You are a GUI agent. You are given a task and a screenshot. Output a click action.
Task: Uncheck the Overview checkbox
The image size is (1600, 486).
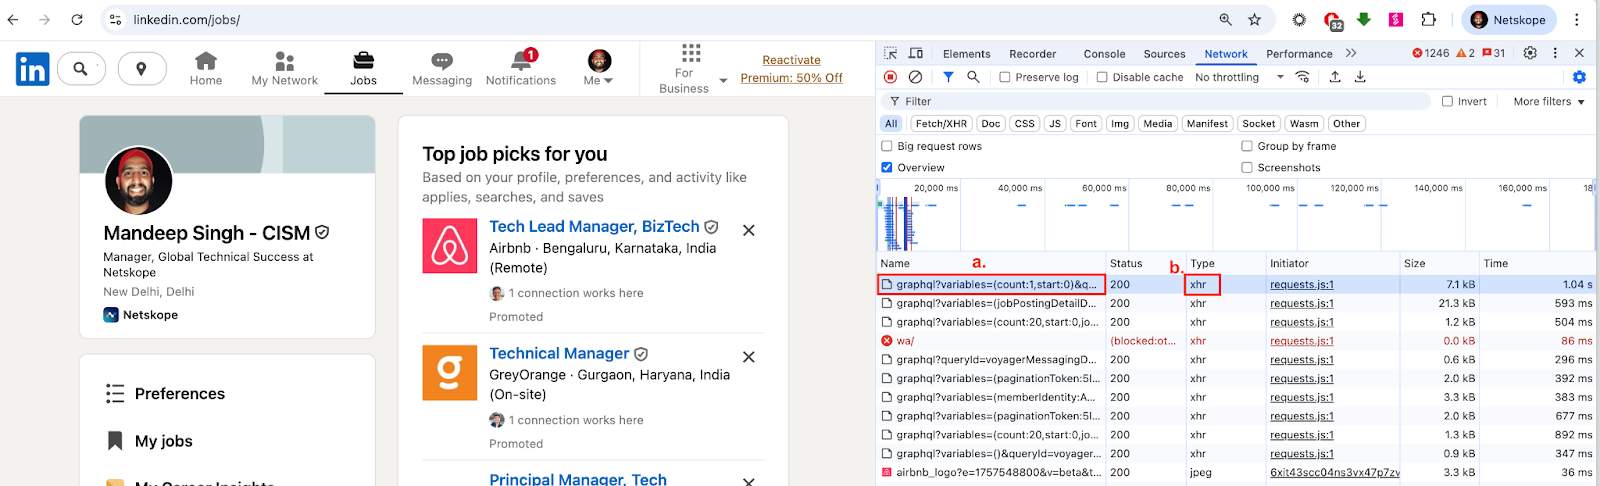point(887,168)
